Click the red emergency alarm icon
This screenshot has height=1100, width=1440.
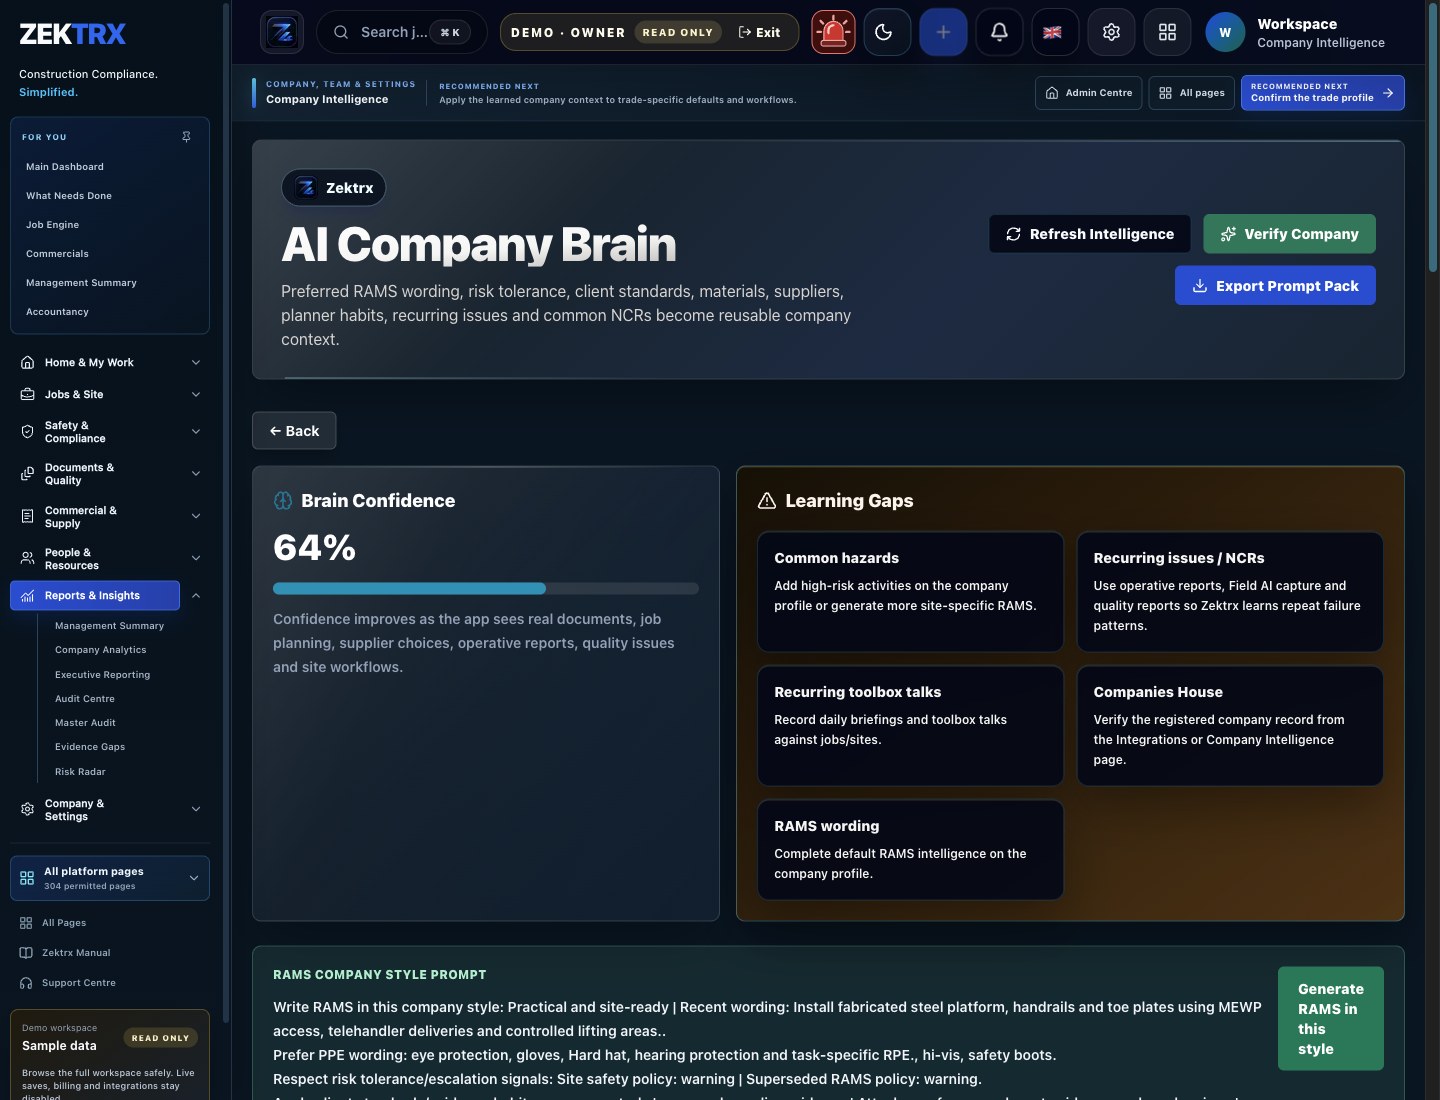pyautogui.click(x=833, y=32)
